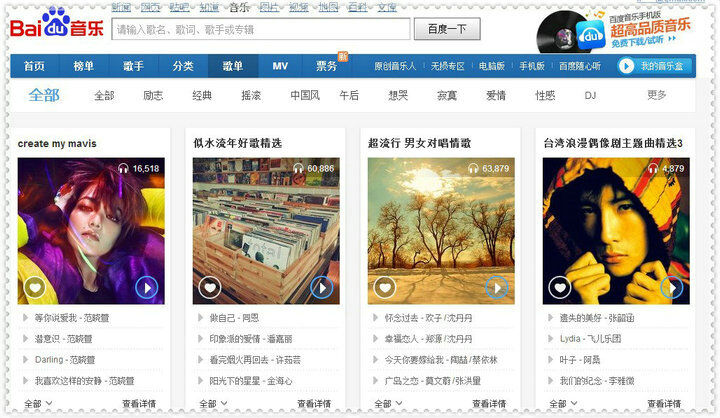
Task: Click the play triangle beside 我喜欢这样的安静
Action: (25, 380)
